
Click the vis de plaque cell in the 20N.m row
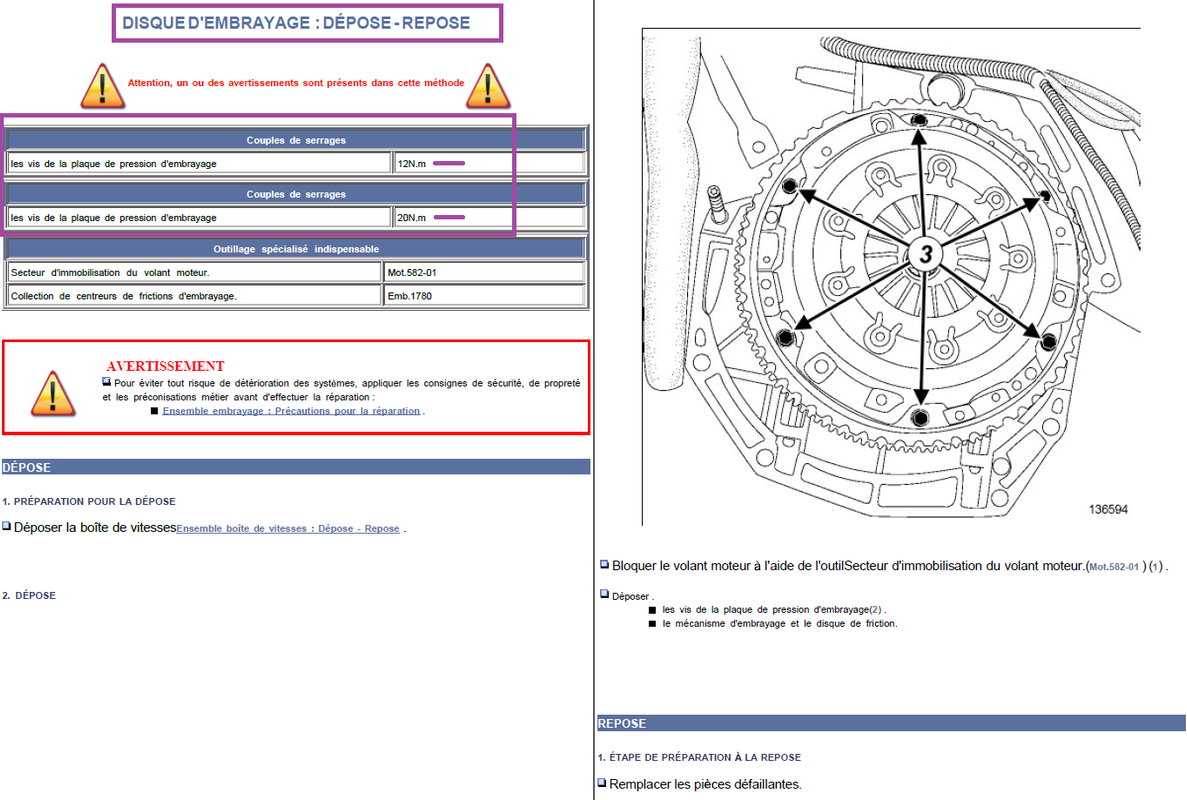pyautogui.click(x=199, y=218)
